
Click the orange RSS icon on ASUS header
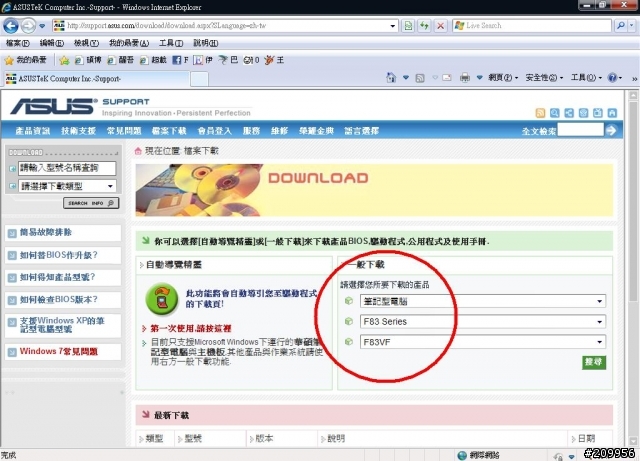(x=540, y=113)
